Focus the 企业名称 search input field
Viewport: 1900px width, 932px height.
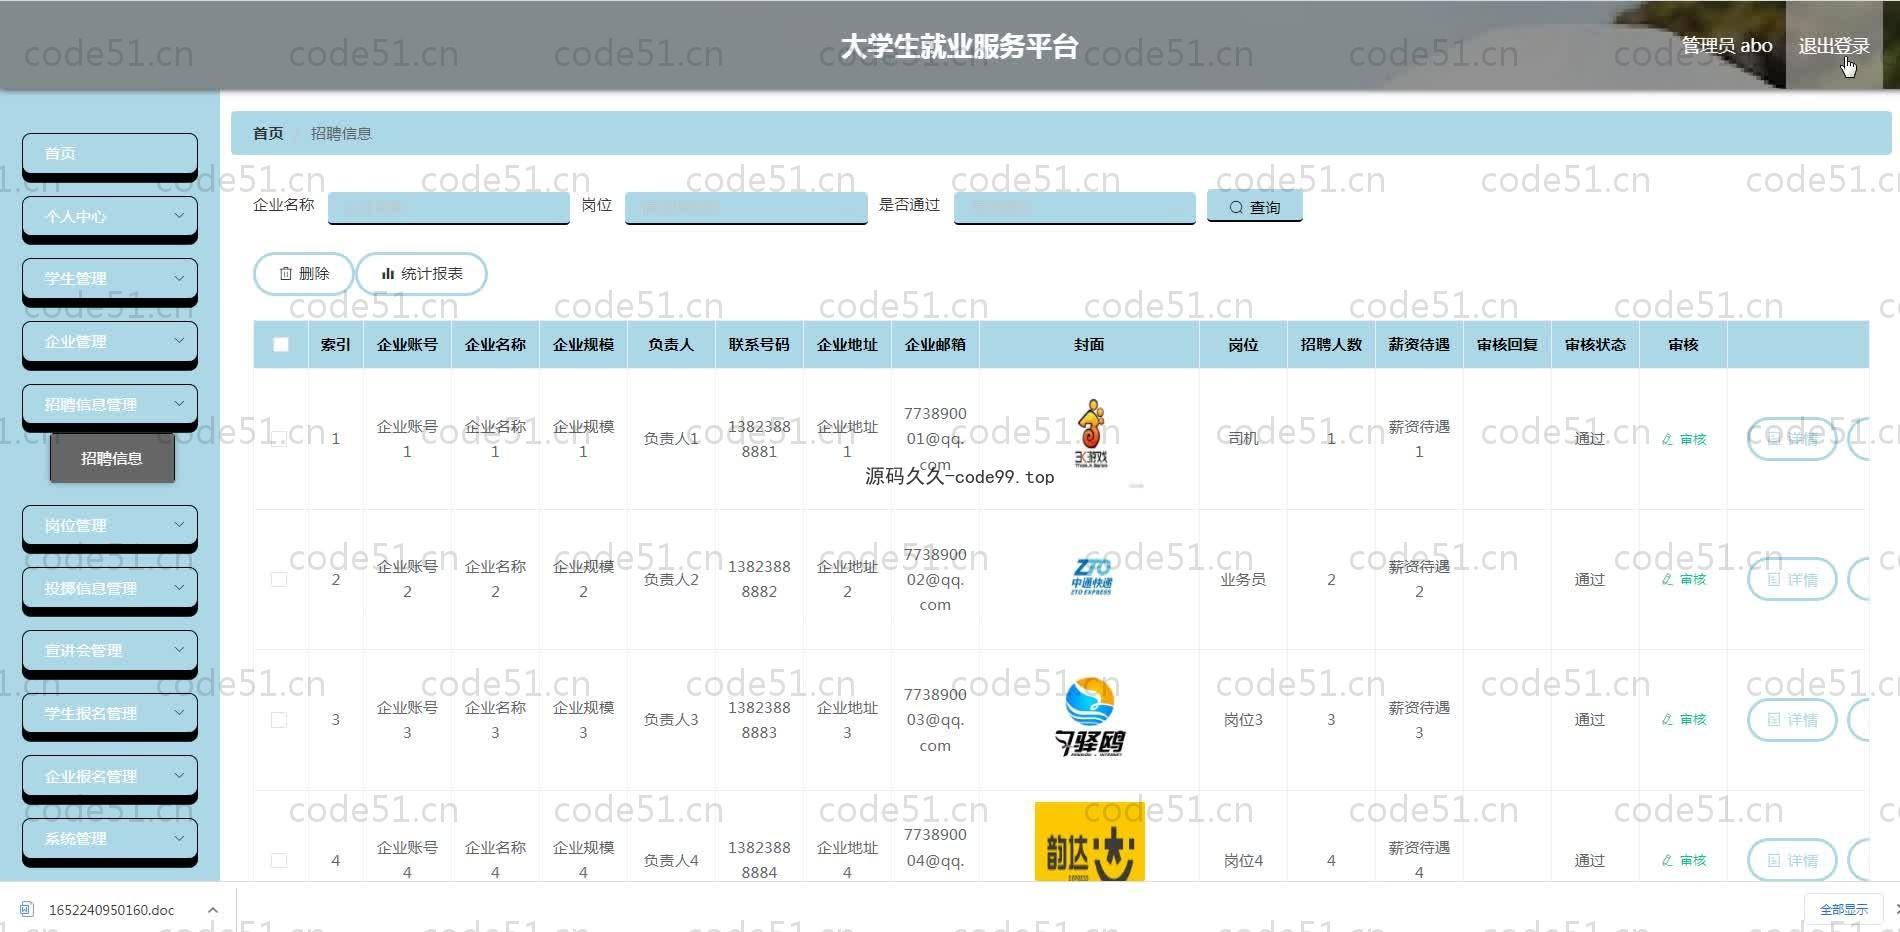coord(448,207)
